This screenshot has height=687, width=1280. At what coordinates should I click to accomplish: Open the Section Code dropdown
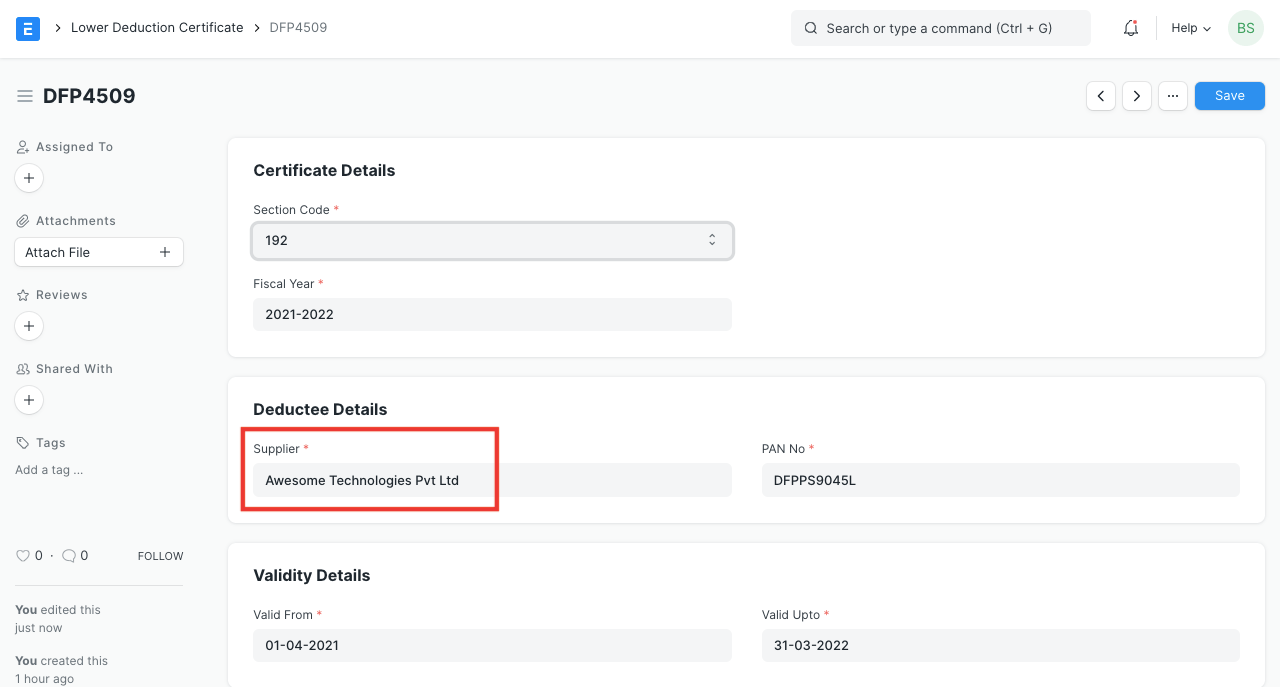[x=492, y=240]
